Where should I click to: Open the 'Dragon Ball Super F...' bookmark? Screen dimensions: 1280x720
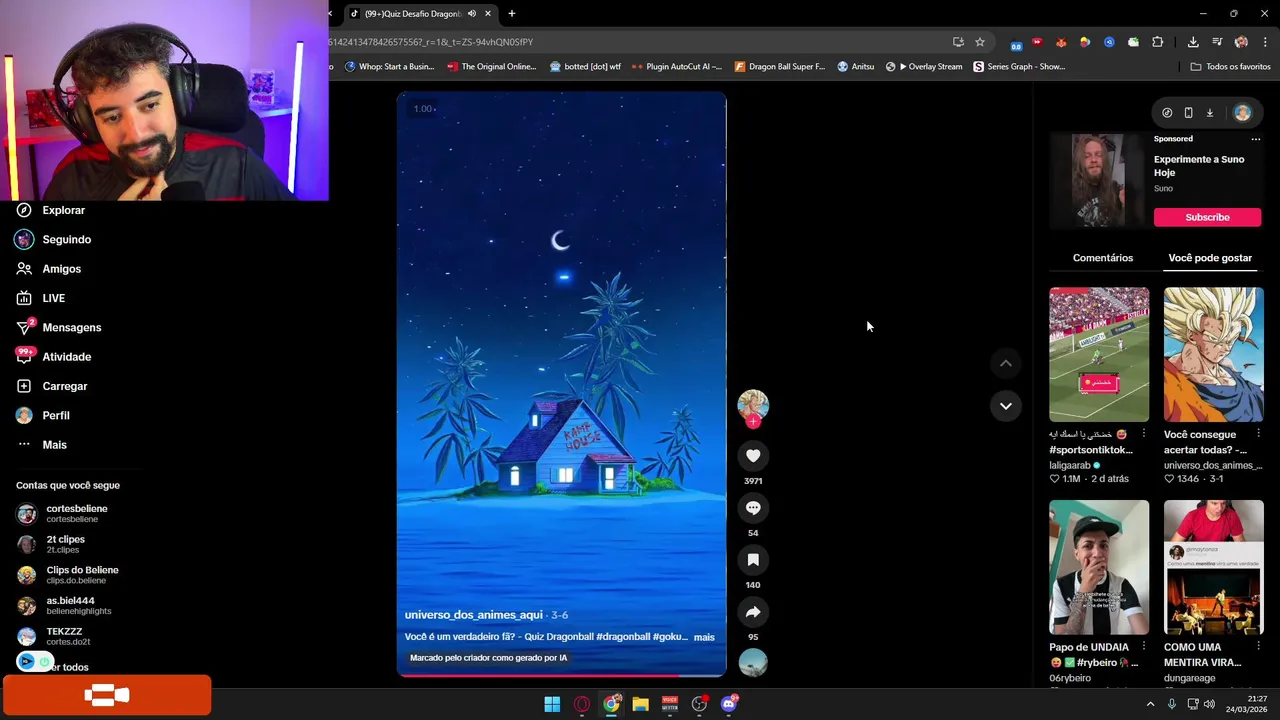click(780, 67)
